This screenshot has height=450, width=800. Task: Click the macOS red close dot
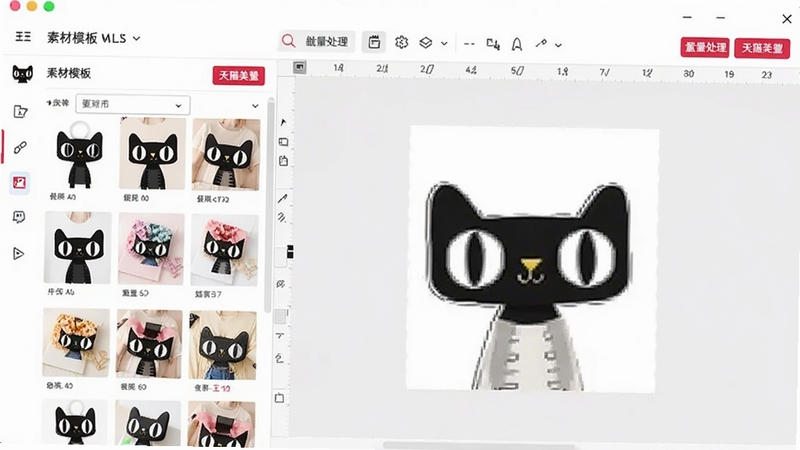point(15,6)
